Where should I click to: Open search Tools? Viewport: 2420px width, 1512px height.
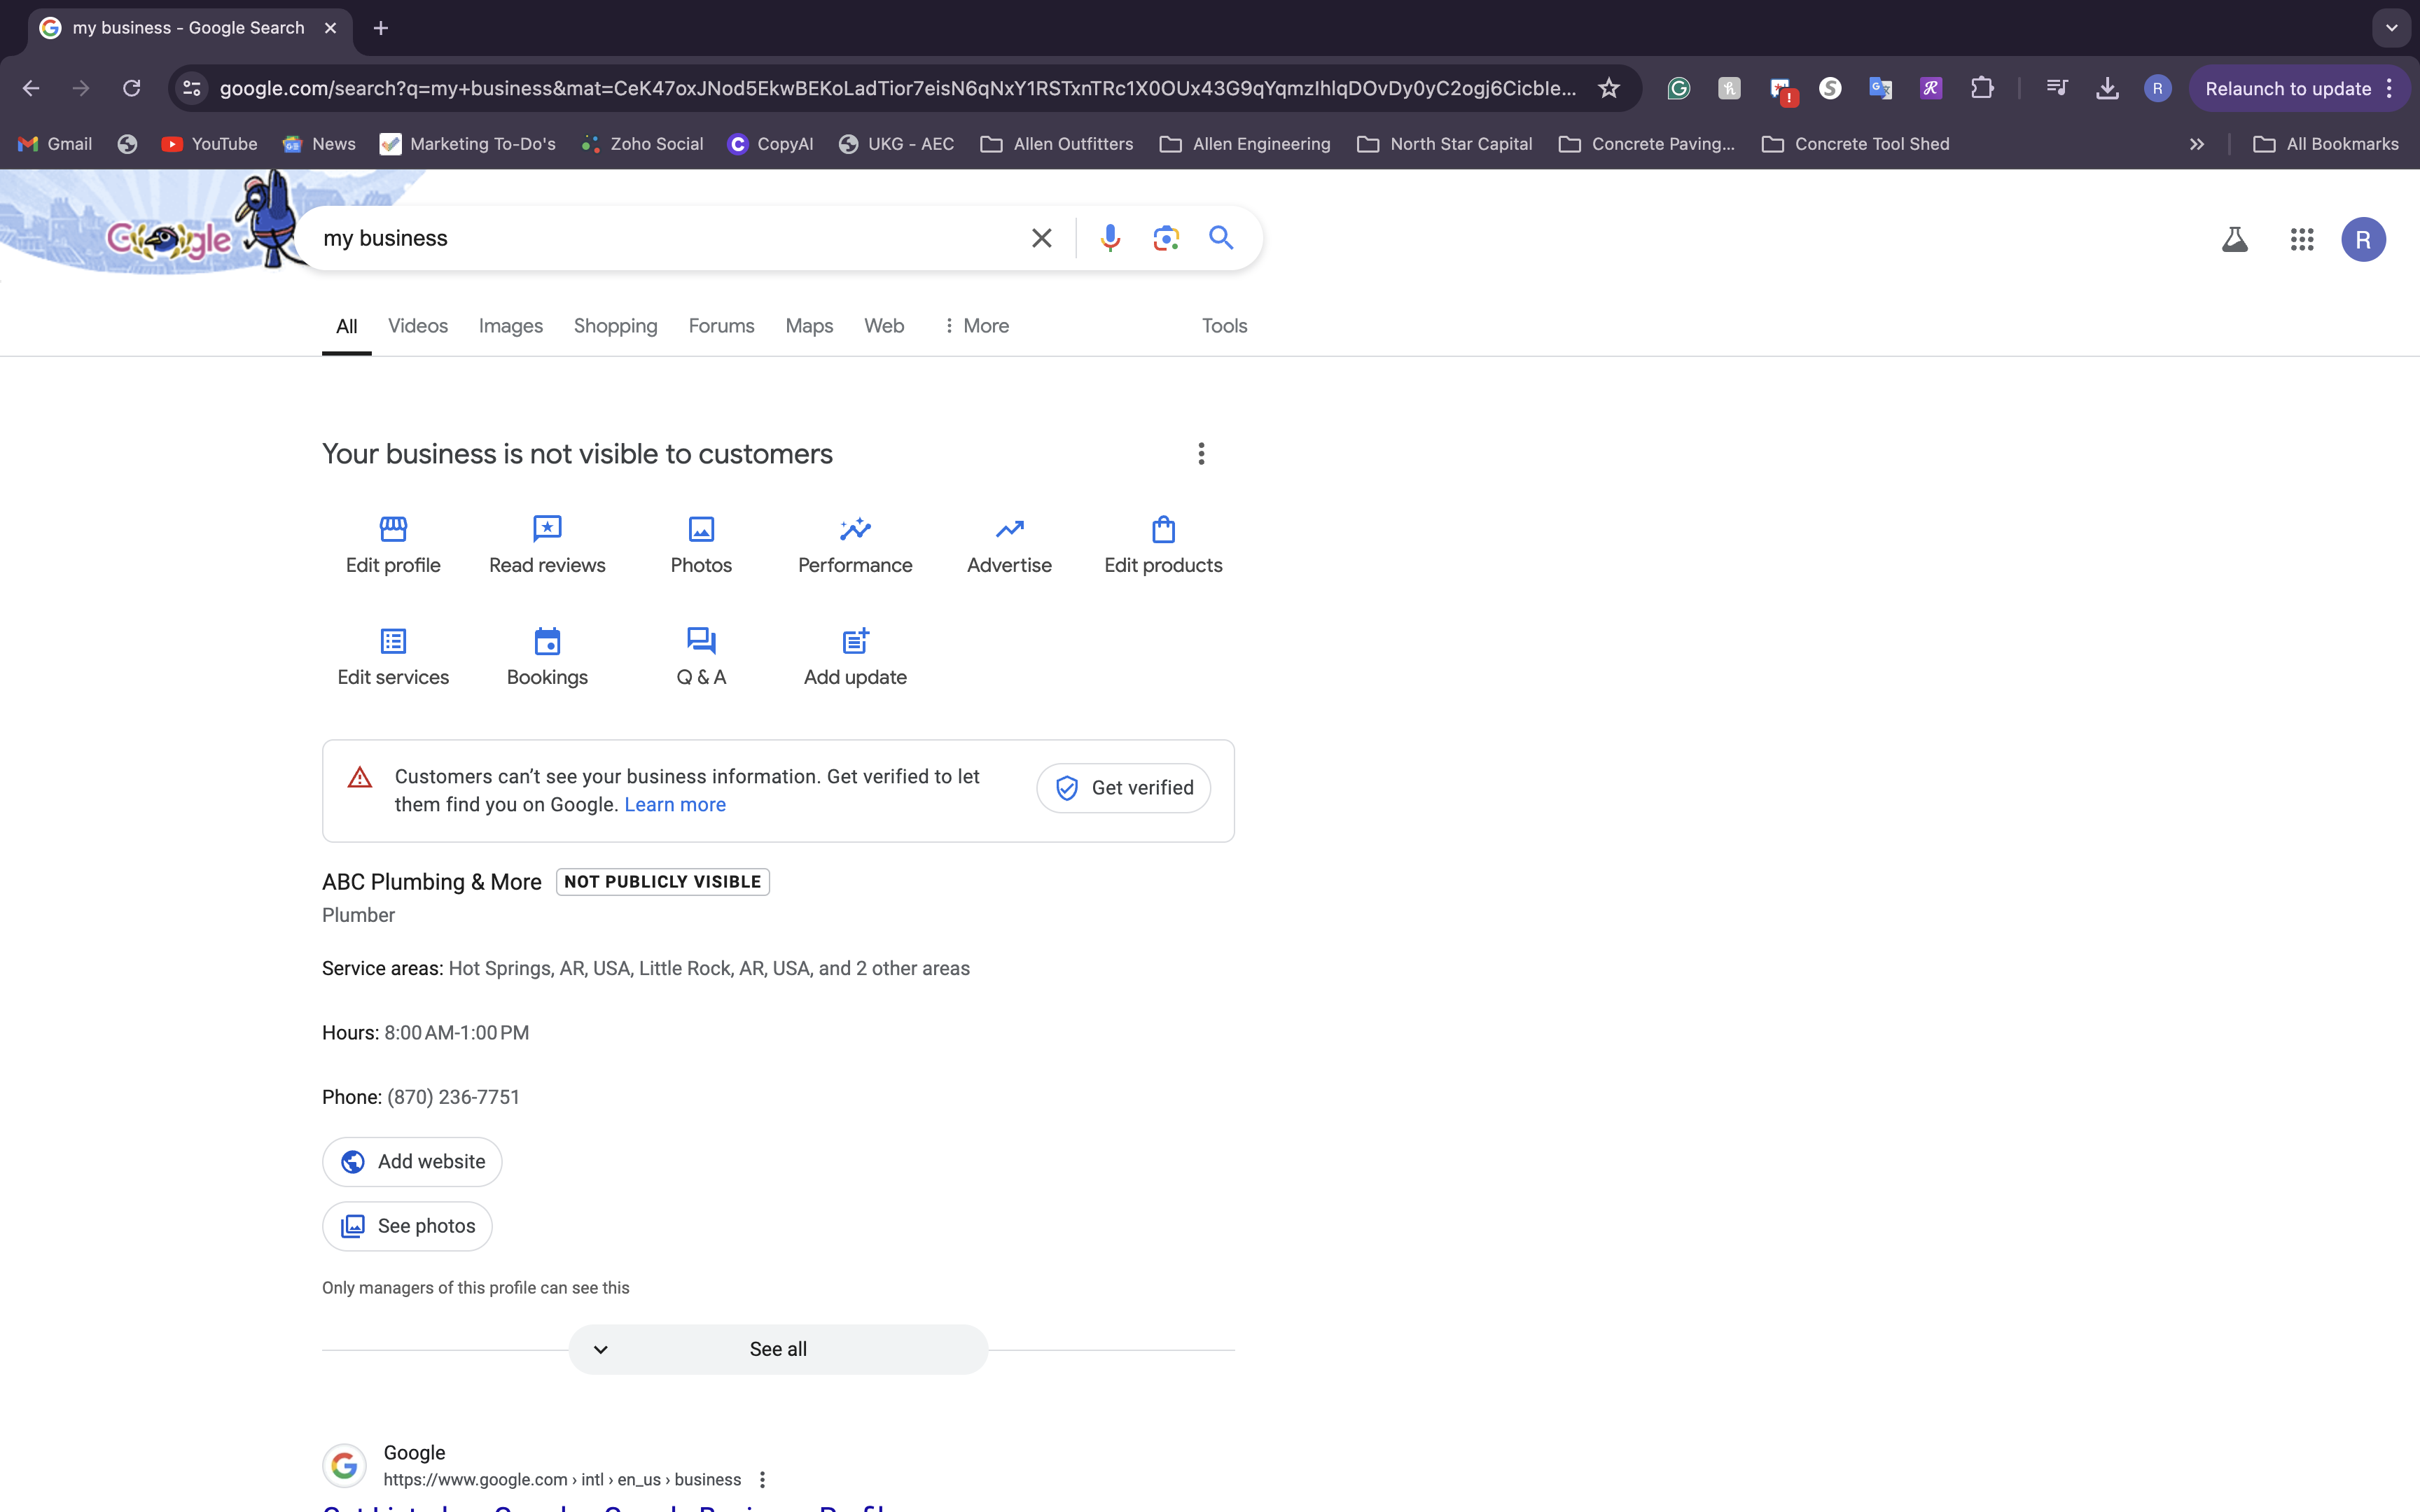coord(1224,326)
